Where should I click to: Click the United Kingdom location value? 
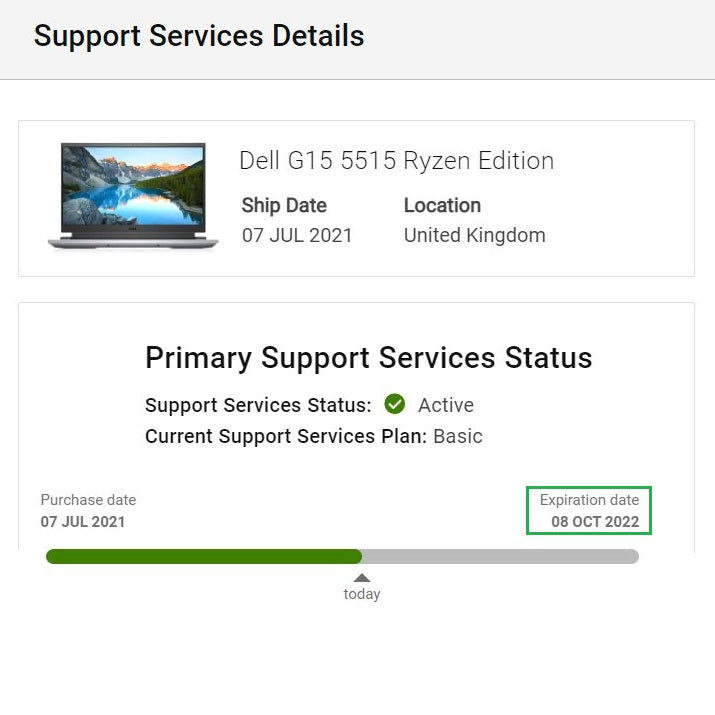474,236
